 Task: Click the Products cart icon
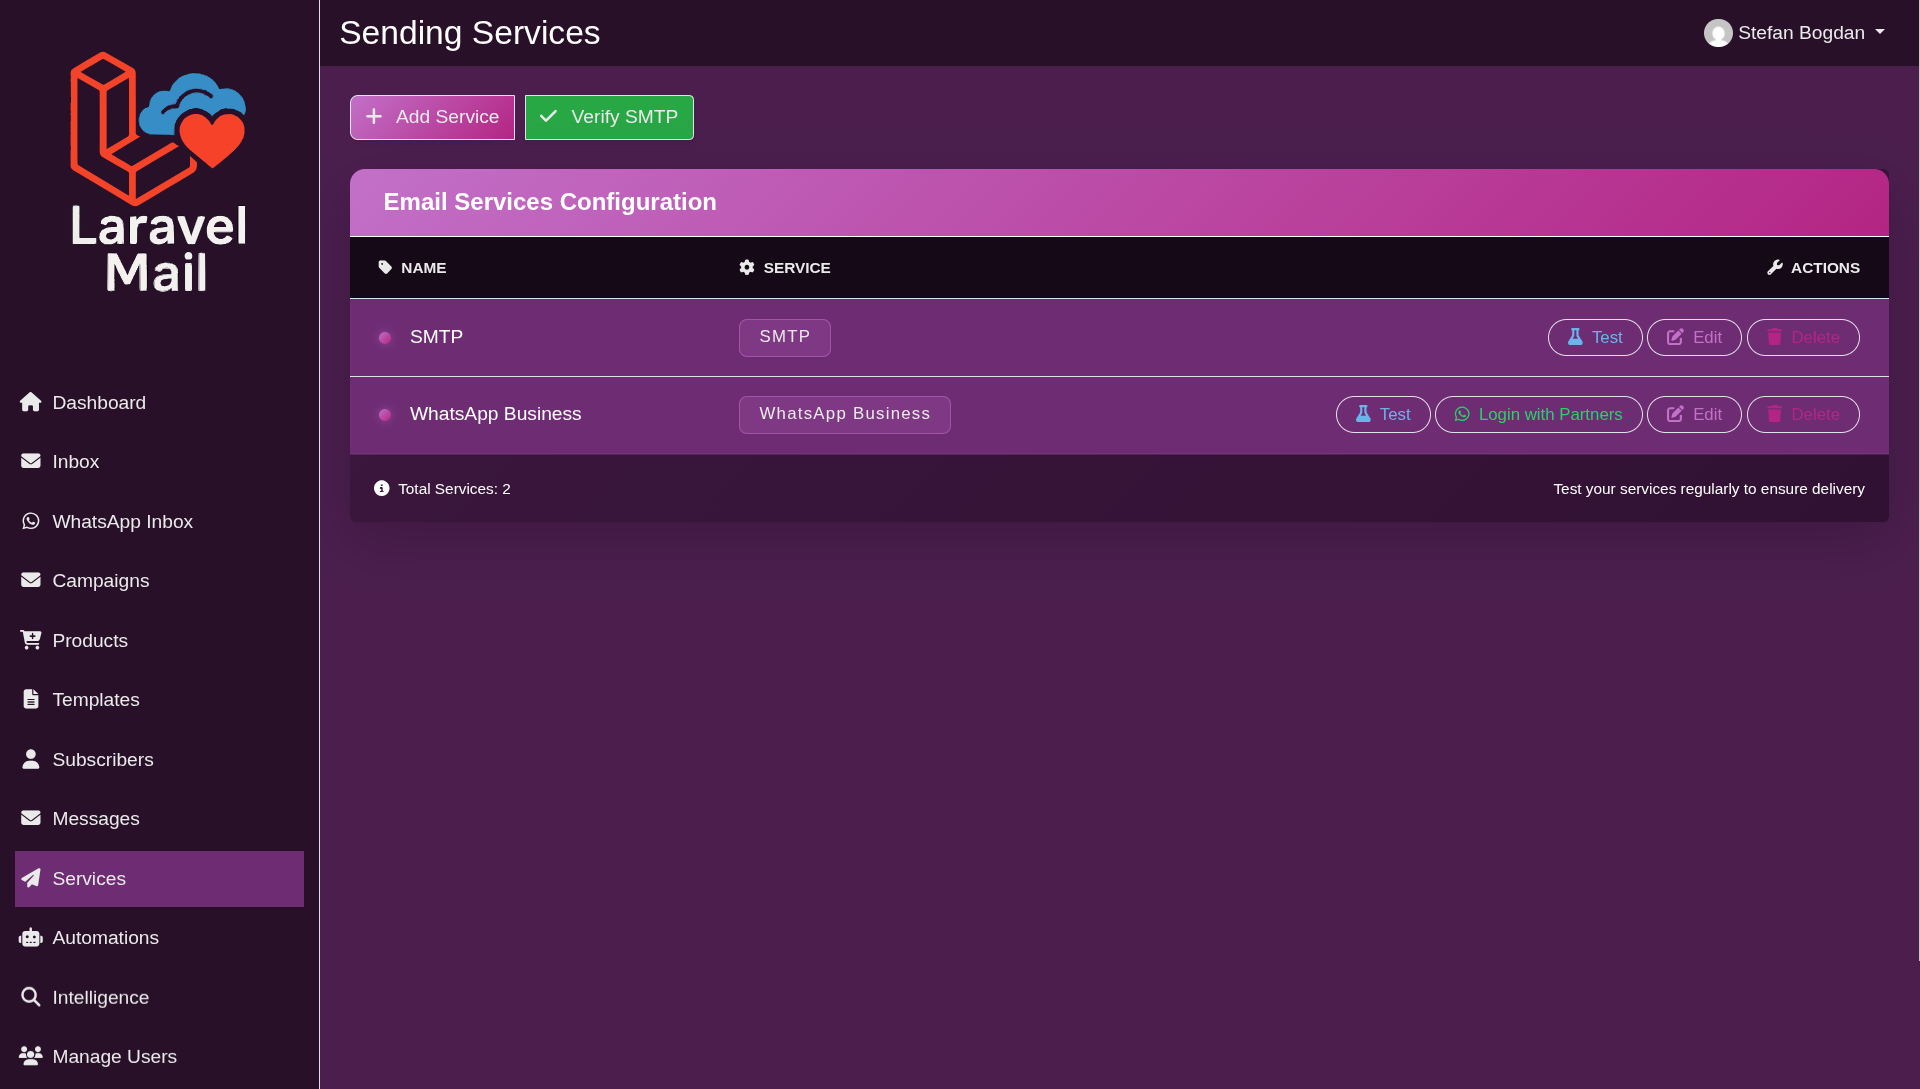[31, 640]
